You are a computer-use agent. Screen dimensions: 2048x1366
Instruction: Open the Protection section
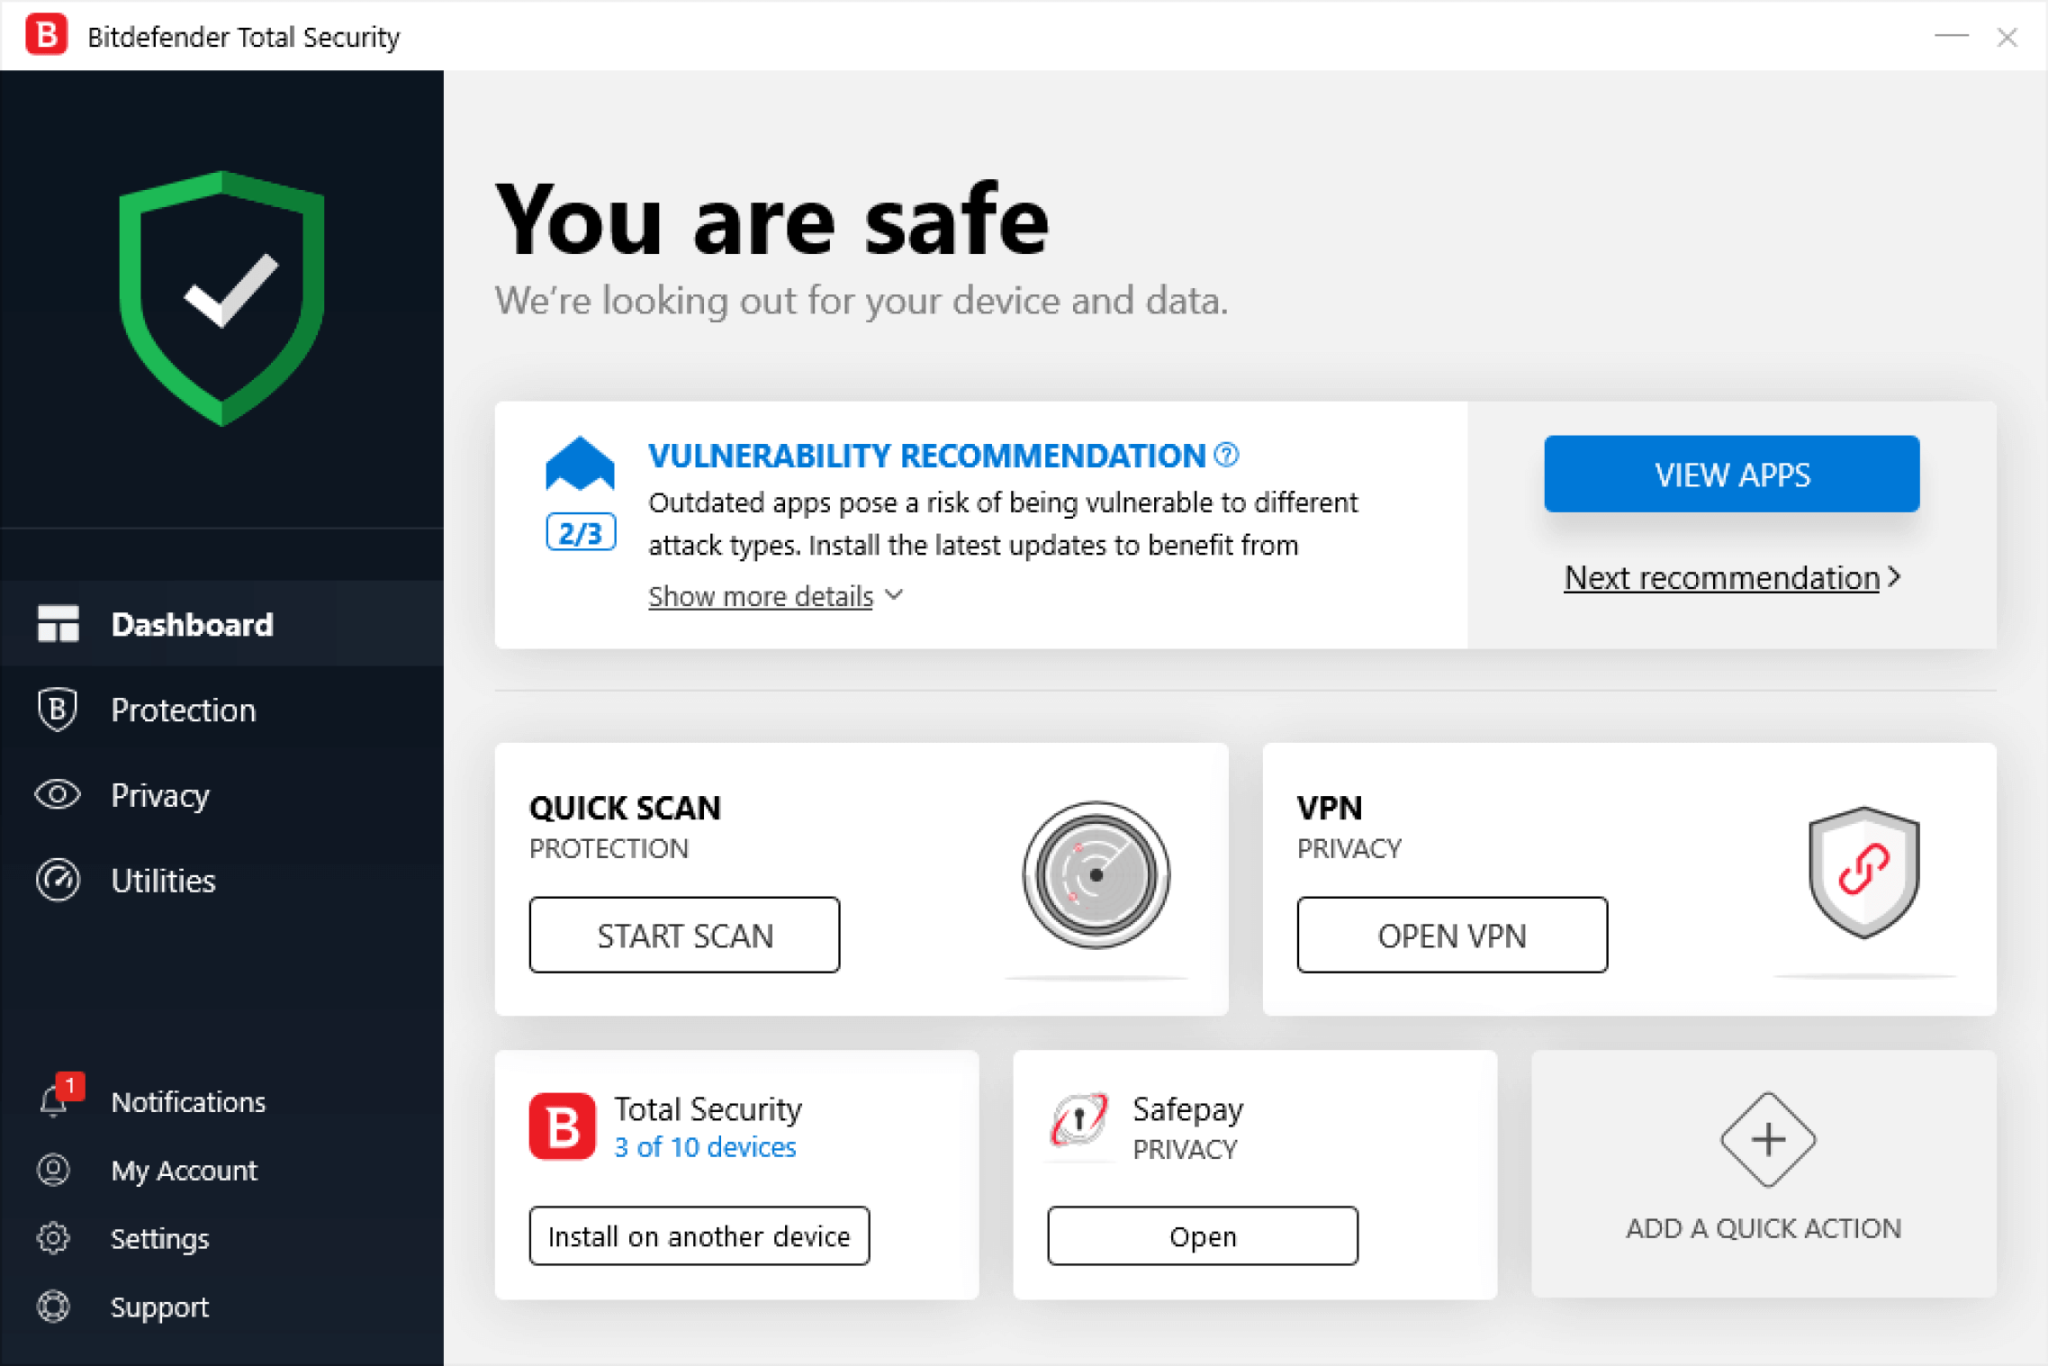point(183,710)
